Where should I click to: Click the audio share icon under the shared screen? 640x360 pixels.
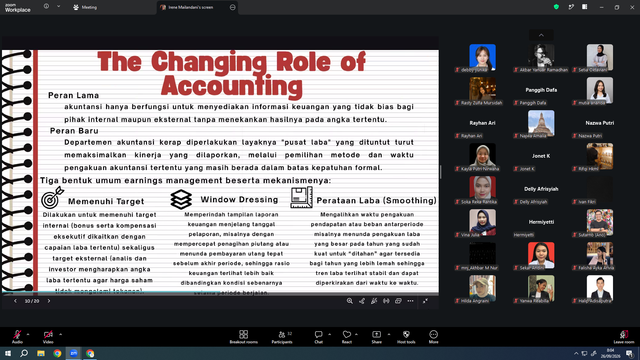pos(386,301)
